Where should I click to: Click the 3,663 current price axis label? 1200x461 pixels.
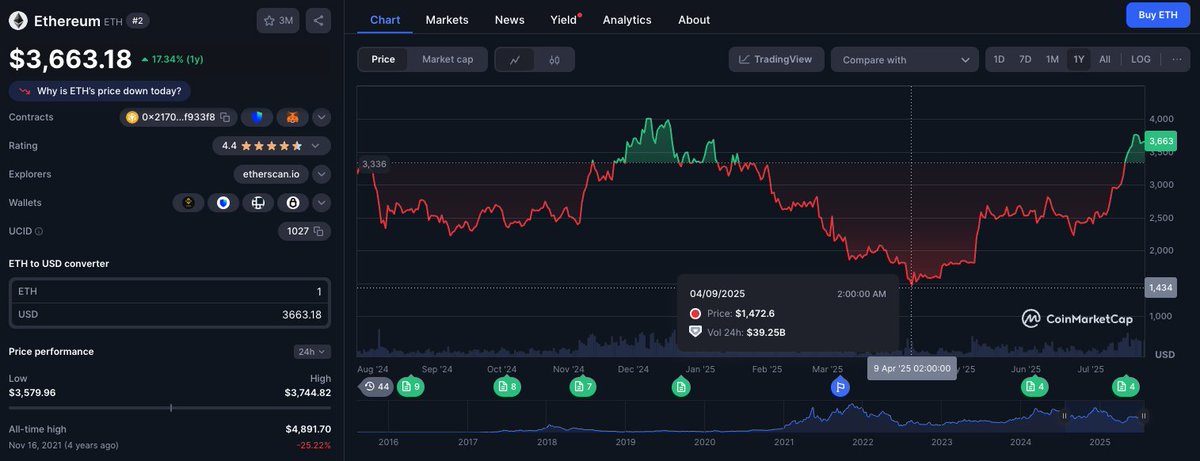1161,141
